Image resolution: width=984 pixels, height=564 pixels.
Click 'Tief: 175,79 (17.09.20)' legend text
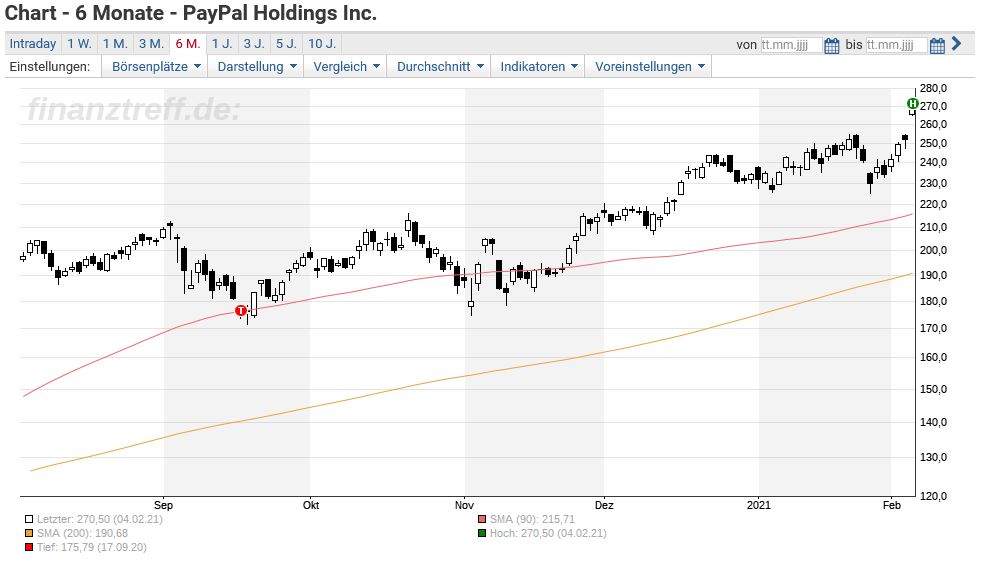pos(92,547)
